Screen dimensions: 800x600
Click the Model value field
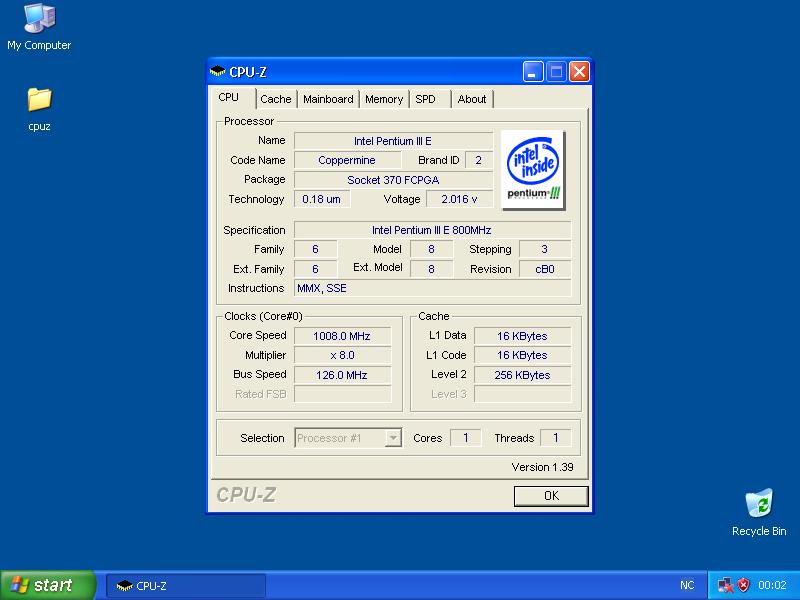tap(432, 249)
